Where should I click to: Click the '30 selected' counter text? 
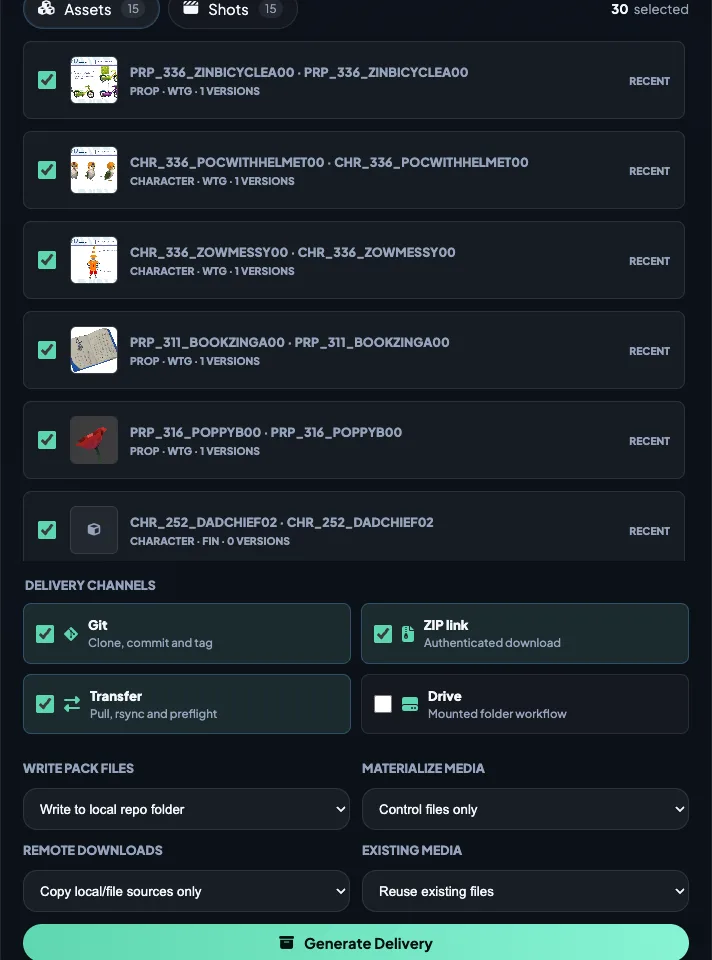(x=650, y=9)
